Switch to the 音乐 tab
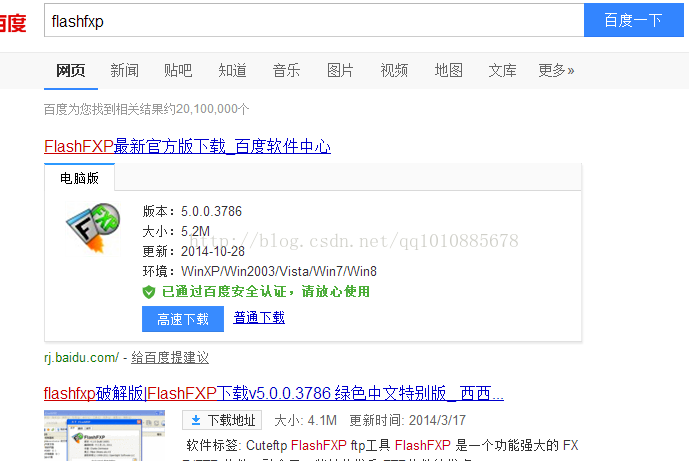689x461 pixels. 286,70
